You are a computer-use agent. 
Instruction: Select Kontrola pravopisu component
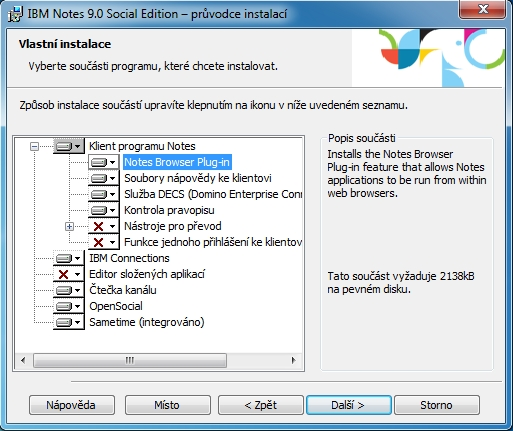tap(169, 210)
